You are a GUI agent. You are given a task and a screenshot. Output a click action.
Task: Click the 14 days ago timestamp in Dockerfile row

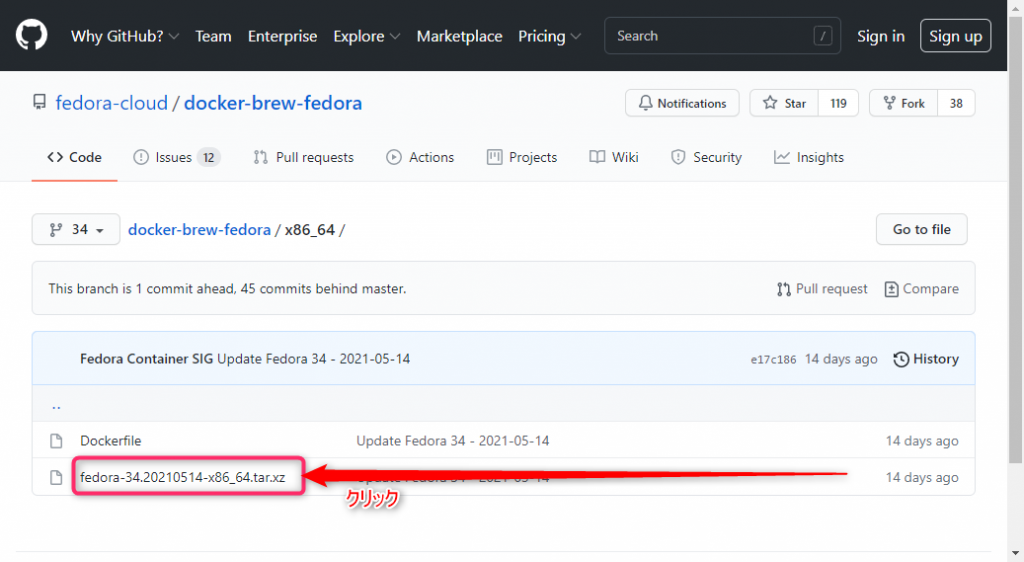pyautogui.click(x=922, y=441)
